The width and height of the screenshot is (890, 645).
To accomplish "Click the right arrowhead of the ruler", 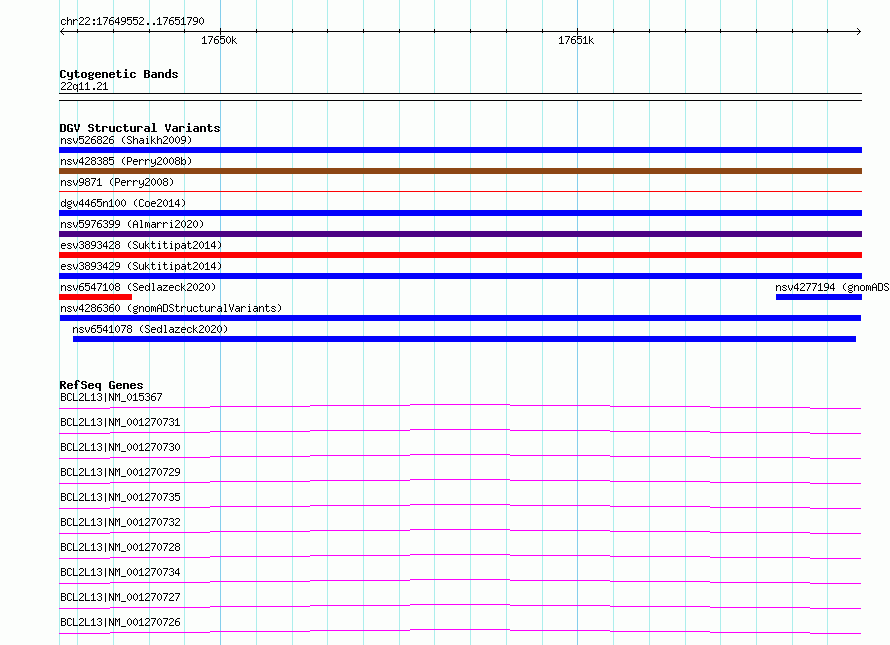I will tap(858, 31).
